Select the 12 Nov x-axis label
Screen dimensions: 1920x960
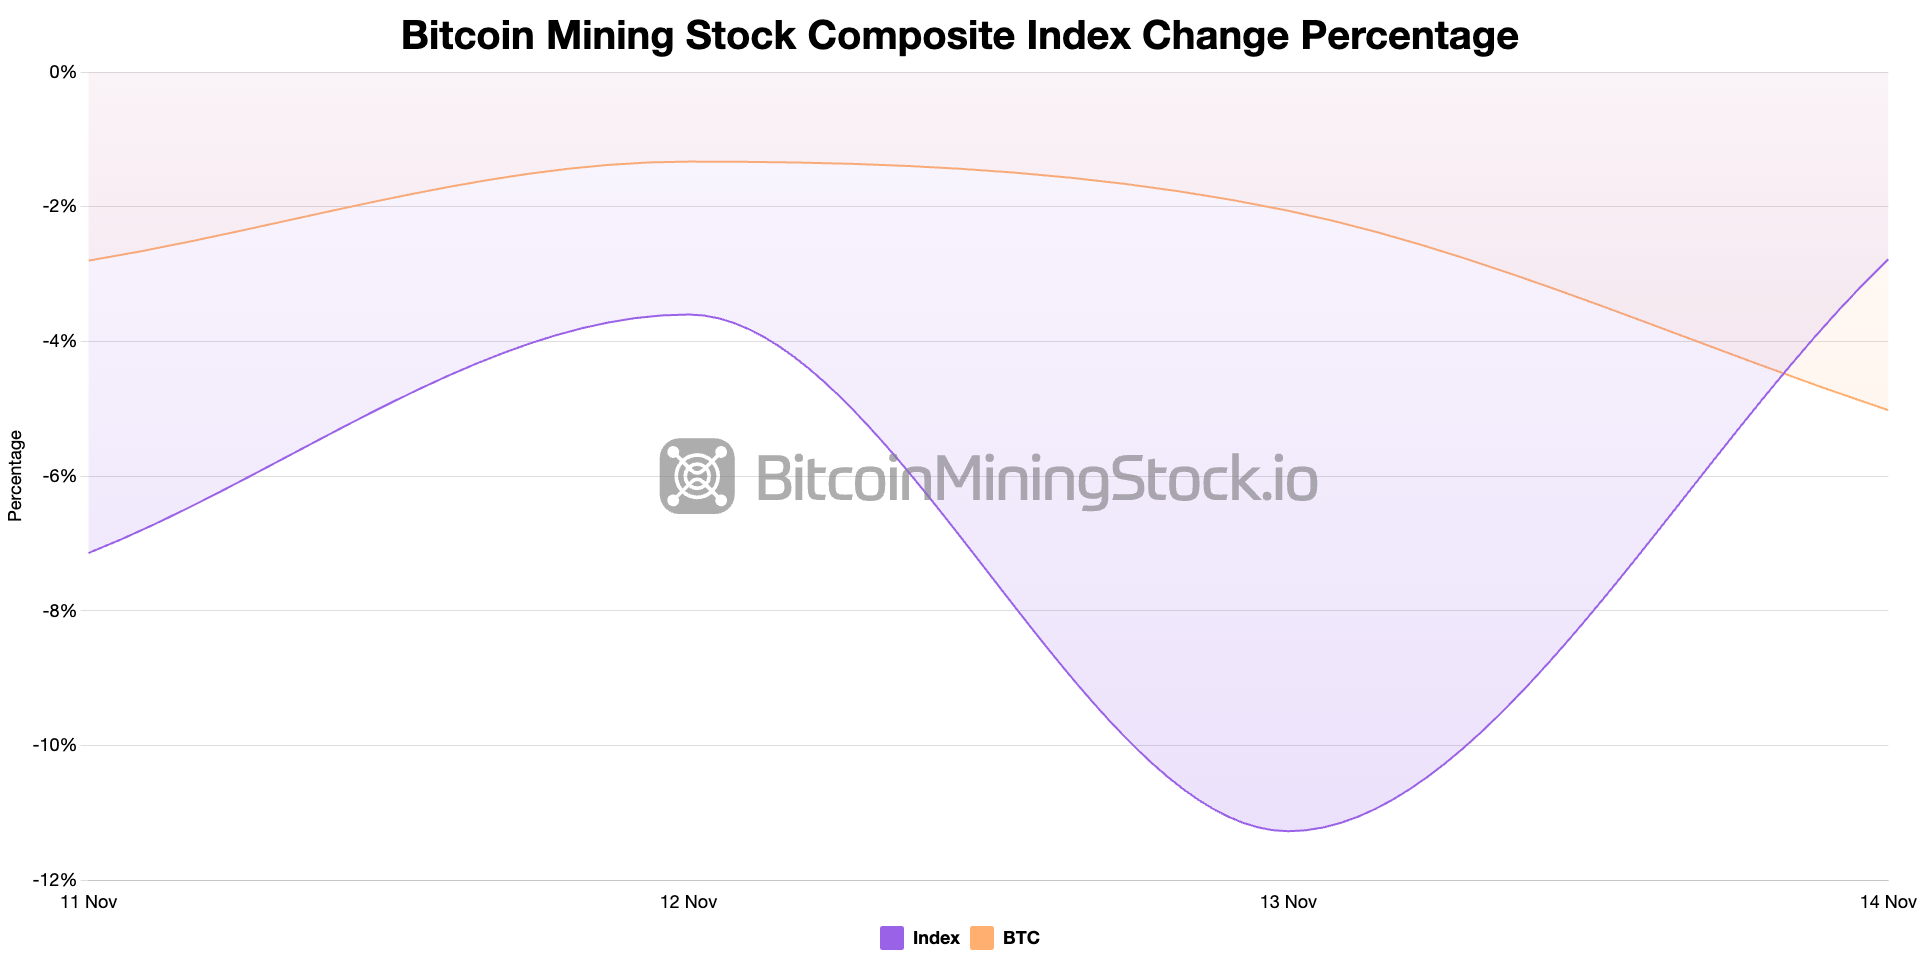tap(689, 902)
